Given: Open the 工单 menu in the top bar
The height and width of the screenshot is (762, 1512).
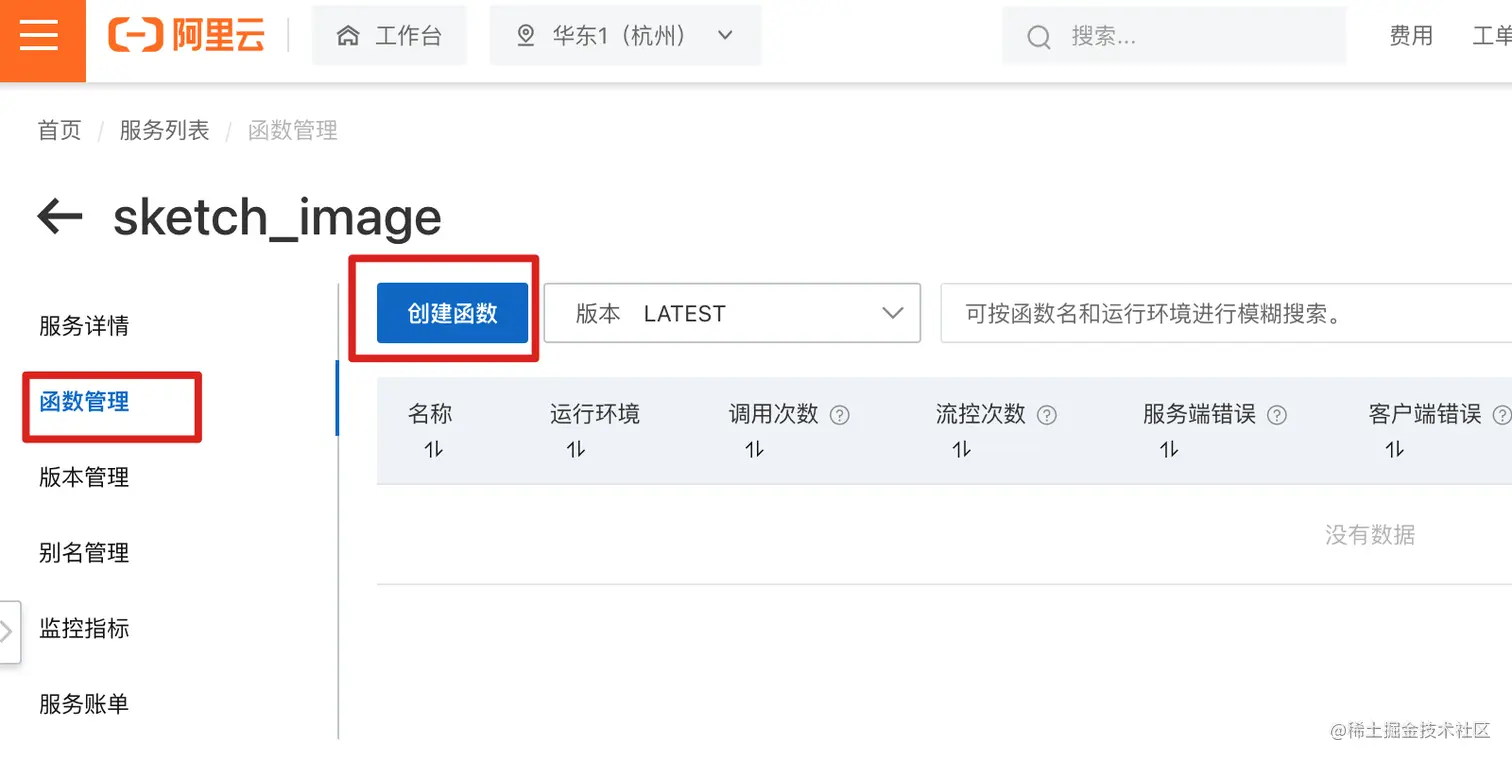Looking at the screenshot, I should (1492, 36).
